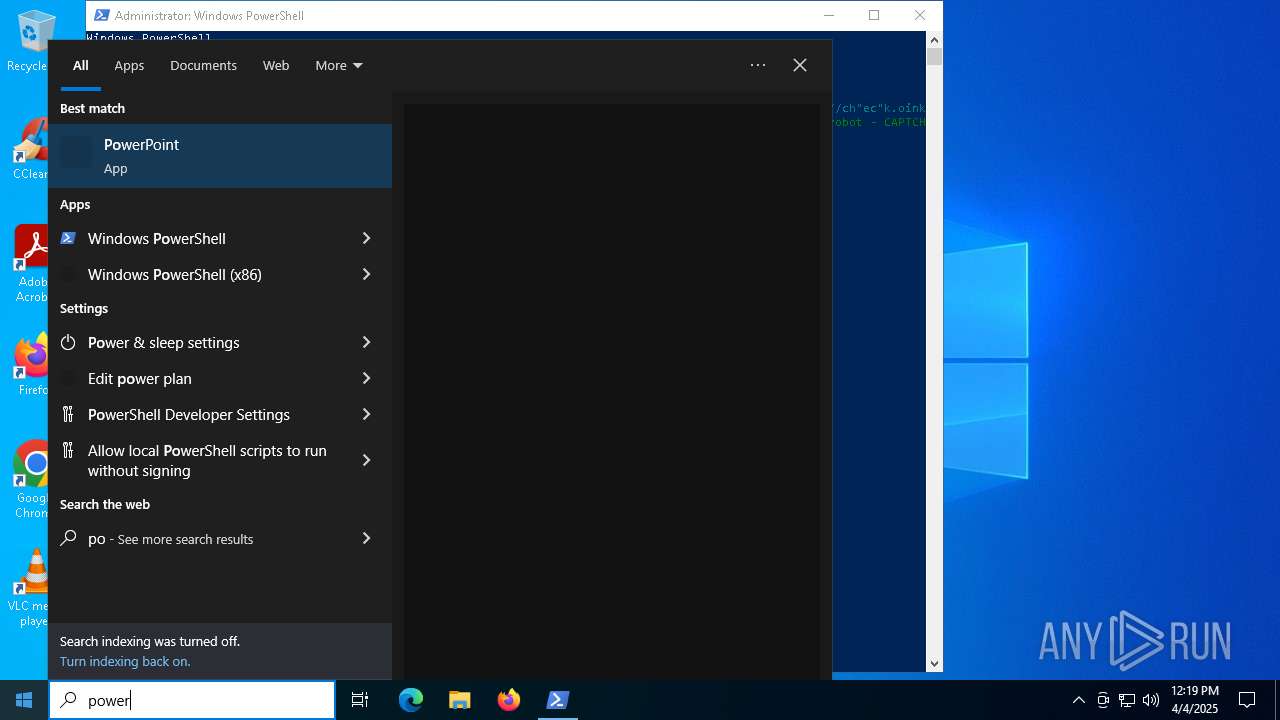The image size is (1280, 720).
Task: Click the Power & sleep settings icon
Action: point(68,342)
